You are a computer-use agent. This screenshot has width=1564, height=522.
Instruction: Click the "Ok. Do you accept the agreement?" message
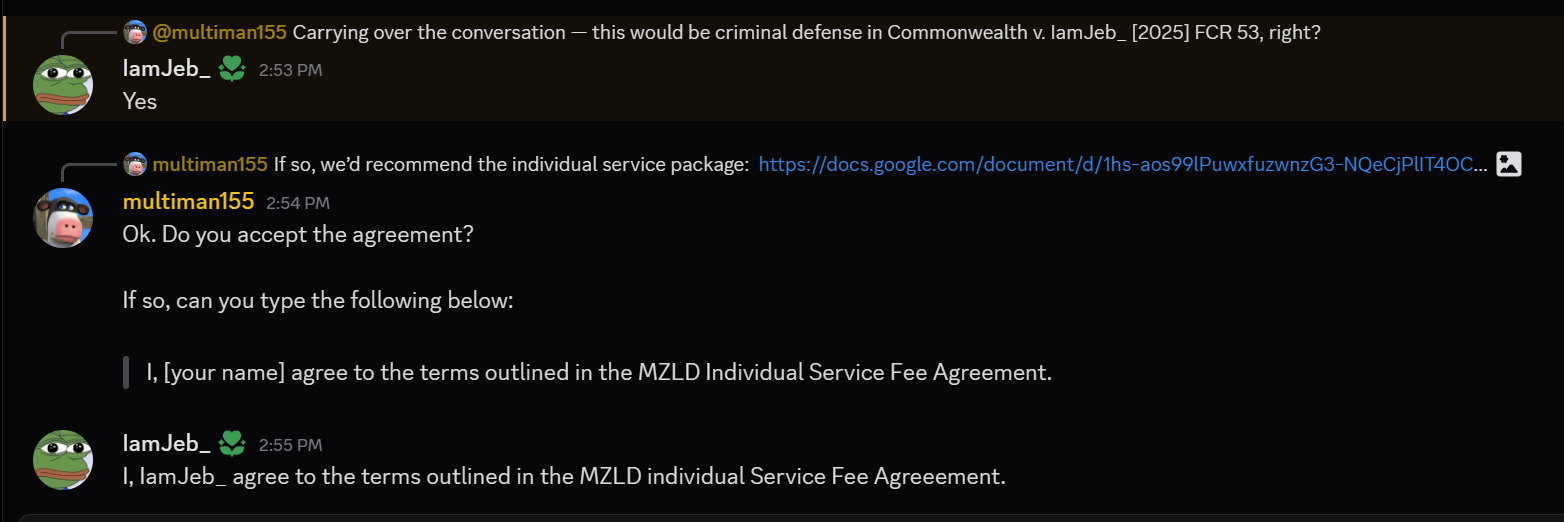point(297,235)
